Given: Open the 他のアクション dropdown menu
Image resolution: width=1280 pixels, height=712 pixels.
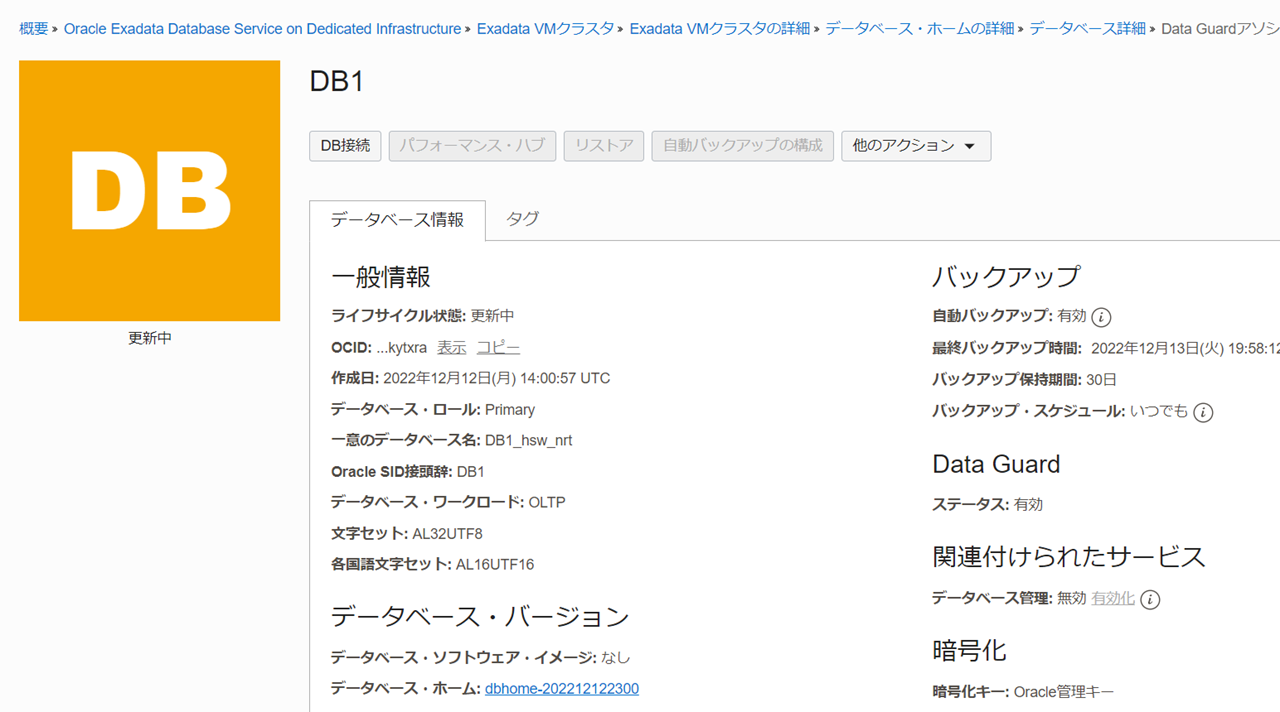Looking at the screenshot, I should [x=915, y=146].
